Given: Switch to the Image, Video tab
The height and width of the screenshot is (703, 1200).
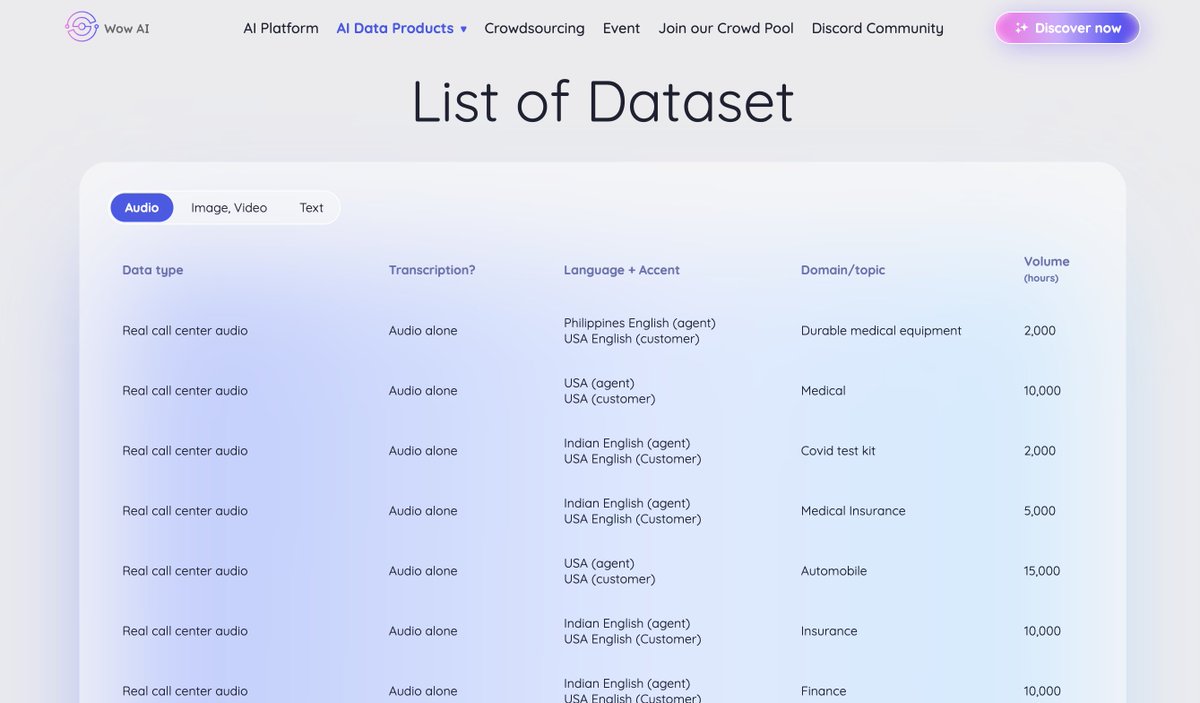Looking at the screenshot, I should [229, 208].
